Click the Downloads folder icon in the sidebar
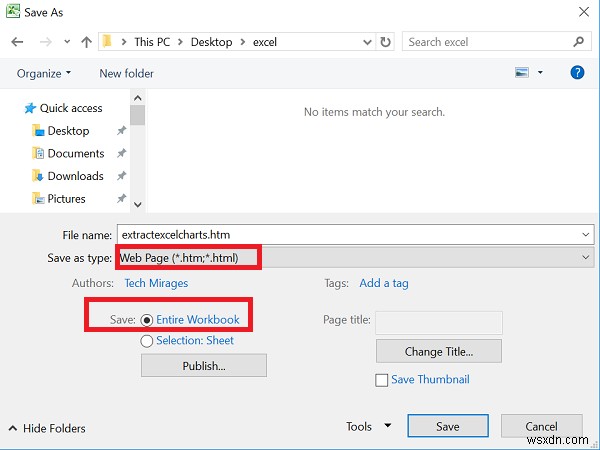This screenshot has width=600, height=450. tap(37, 176)
